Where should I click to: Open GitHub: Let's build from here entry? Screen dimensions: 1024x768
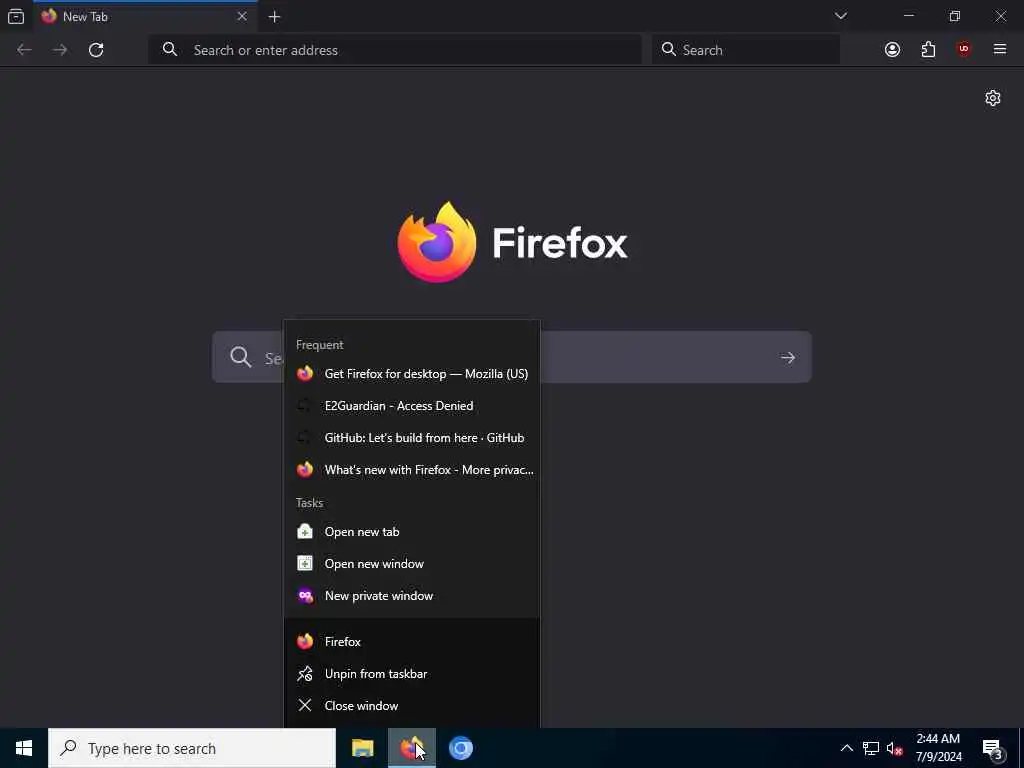pyautogui.click(x=412, y=438)
